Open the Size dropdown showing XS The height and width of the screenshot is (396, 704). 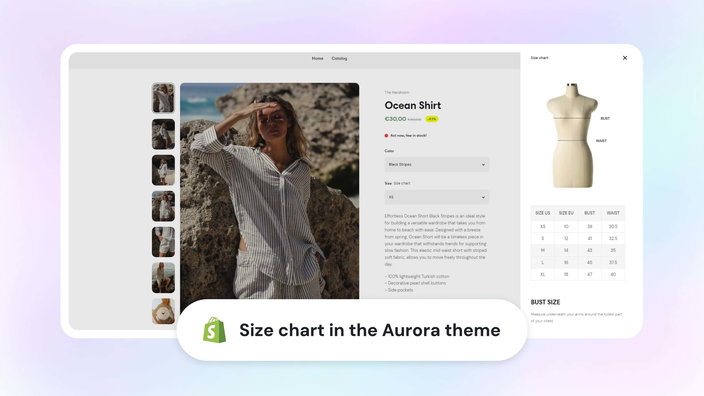coord(437,197)
